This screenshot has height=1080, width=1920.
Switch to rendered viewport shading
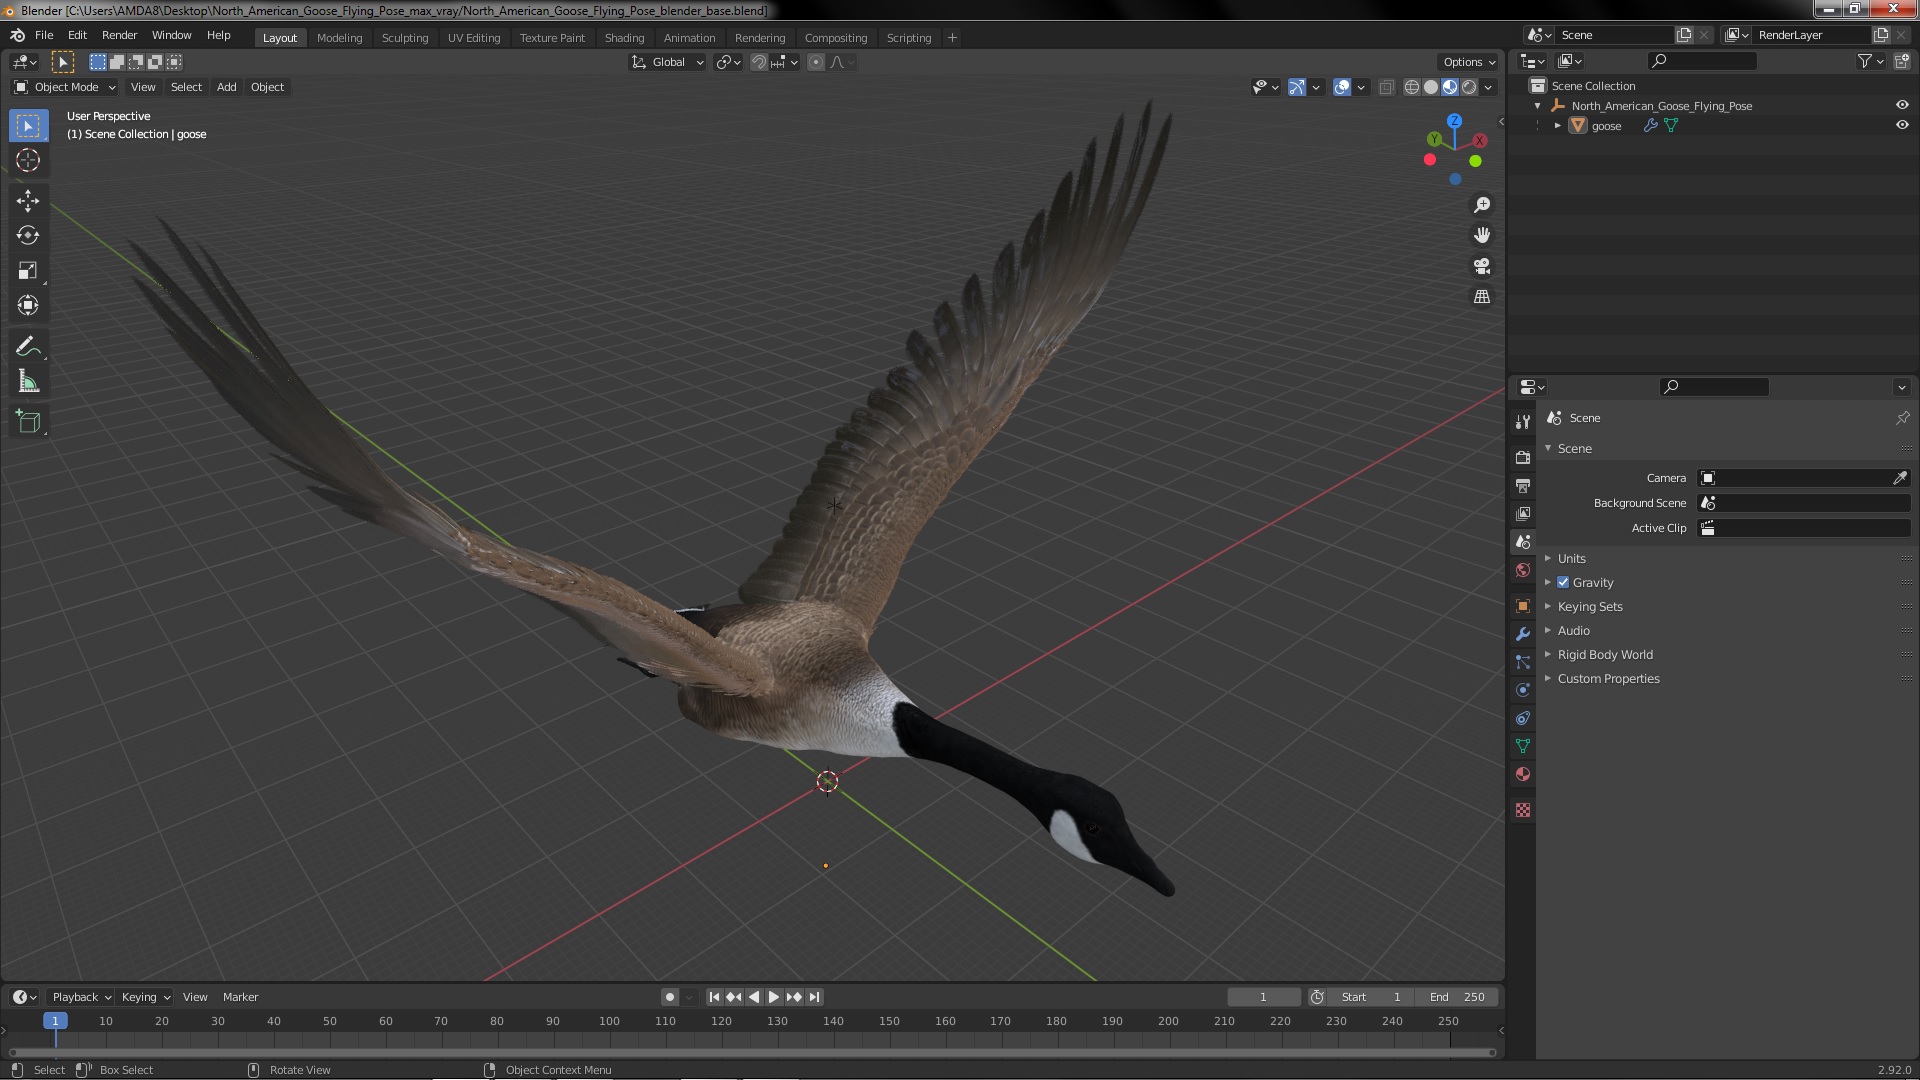(x=1469, y=87)
